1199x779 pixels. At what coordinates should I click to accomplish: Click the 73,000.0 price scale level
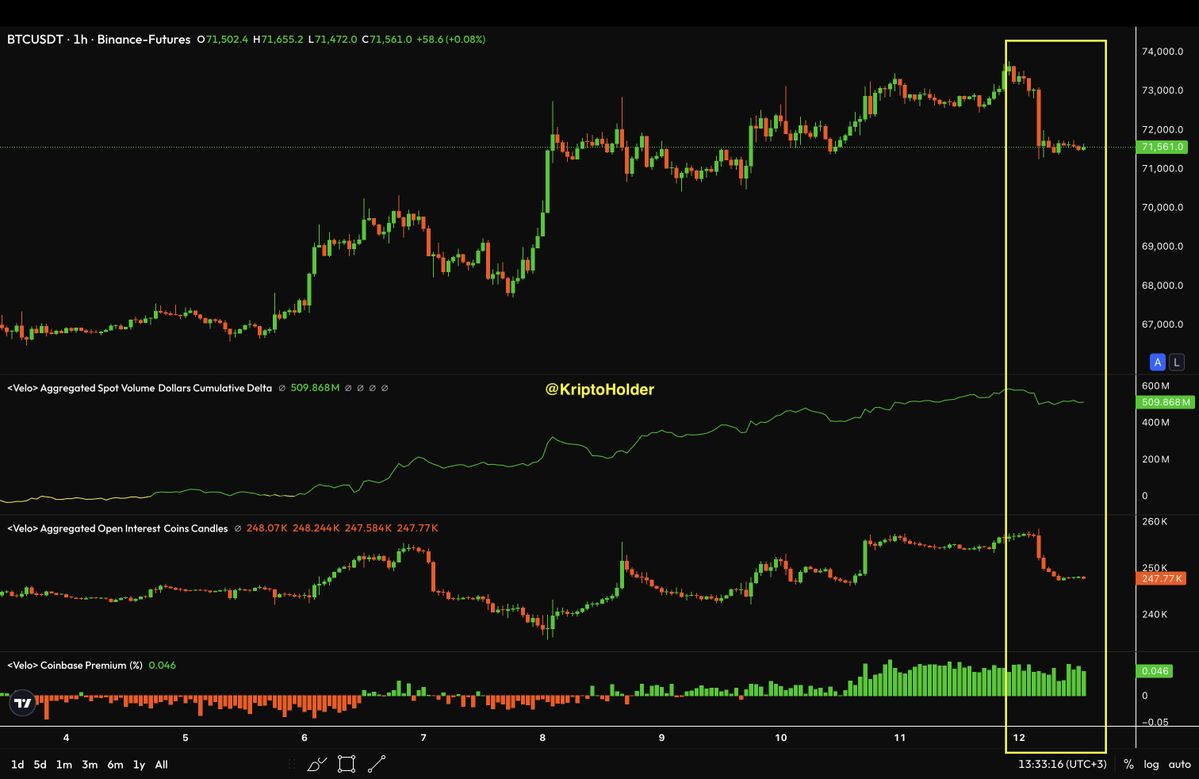(x=1162, y=90)
